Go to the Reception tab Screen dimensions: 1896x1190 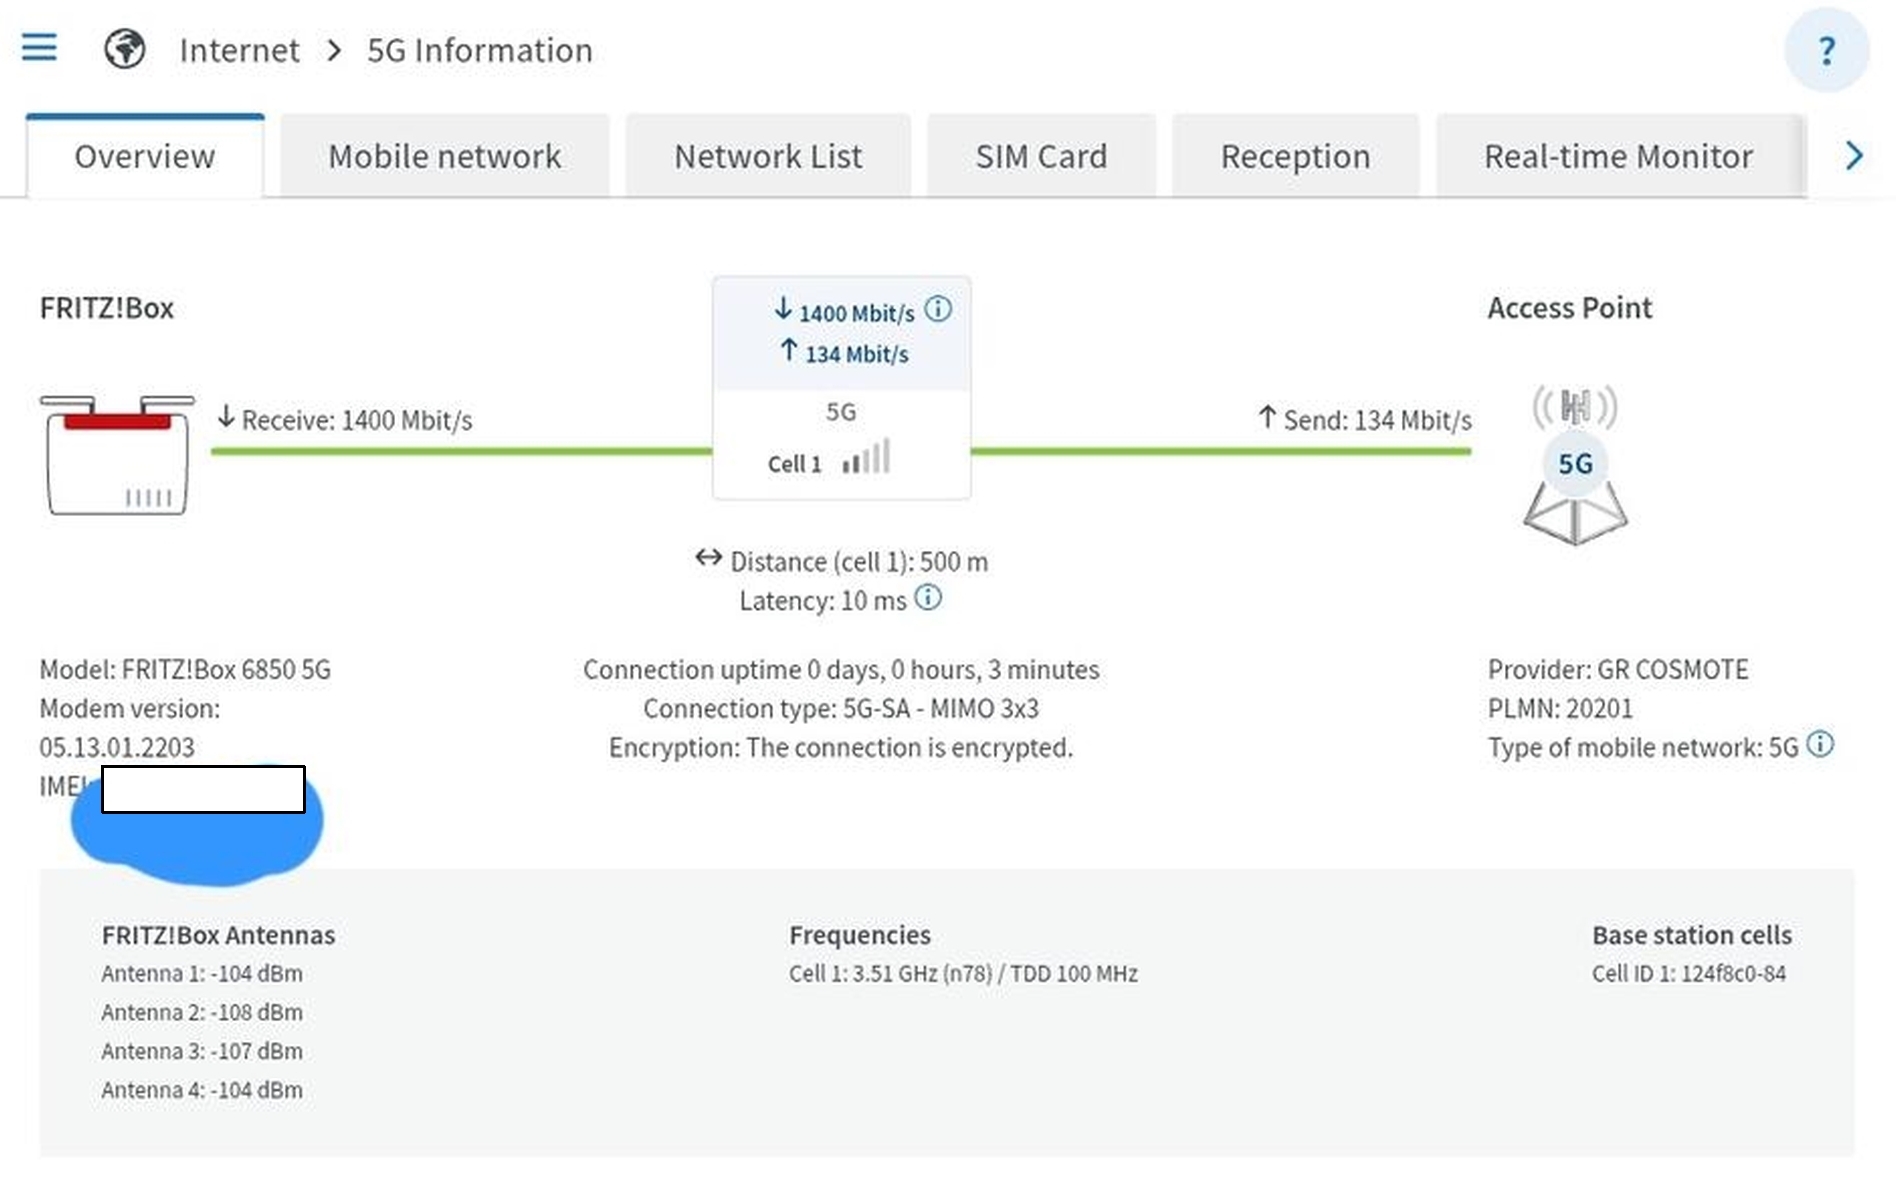[x=1295, y=156]
